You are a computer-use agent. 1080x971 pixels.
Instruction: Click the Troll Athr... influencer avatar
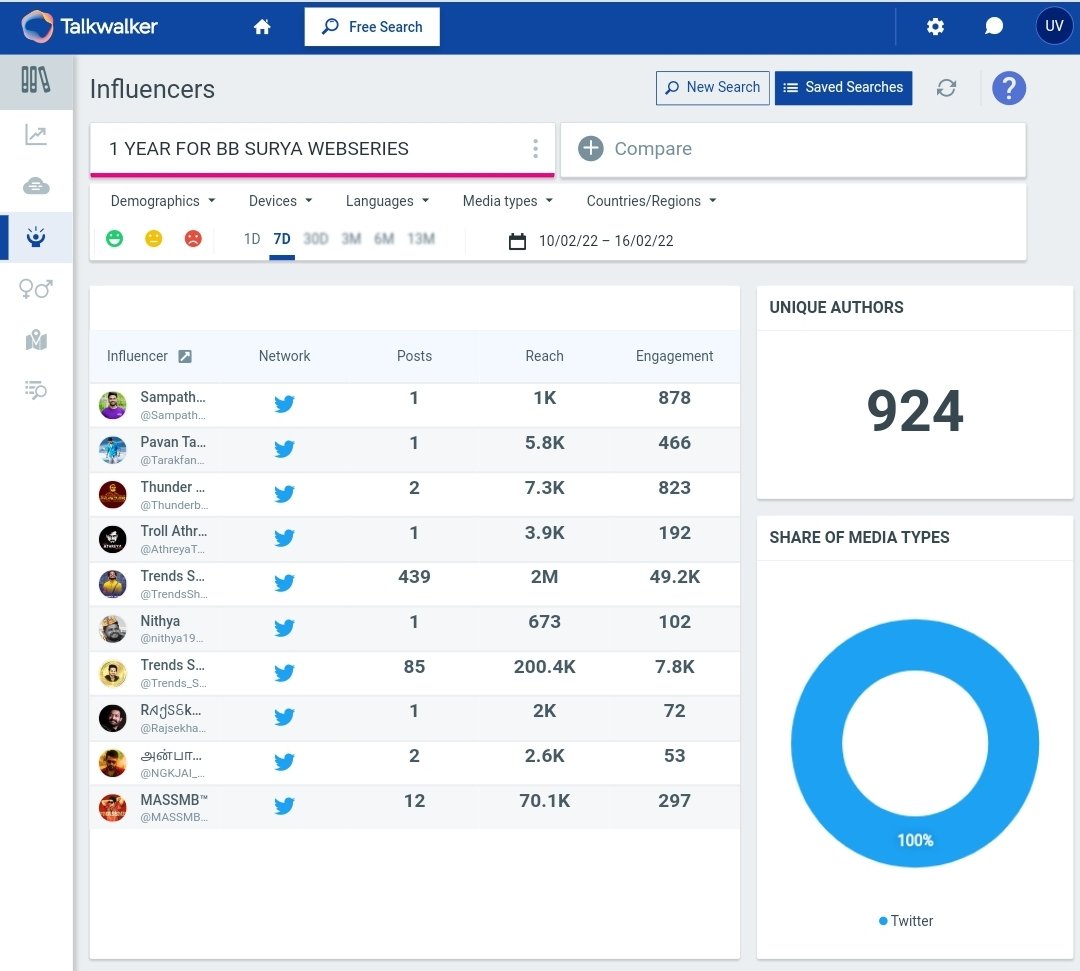(x=113, y=539)
